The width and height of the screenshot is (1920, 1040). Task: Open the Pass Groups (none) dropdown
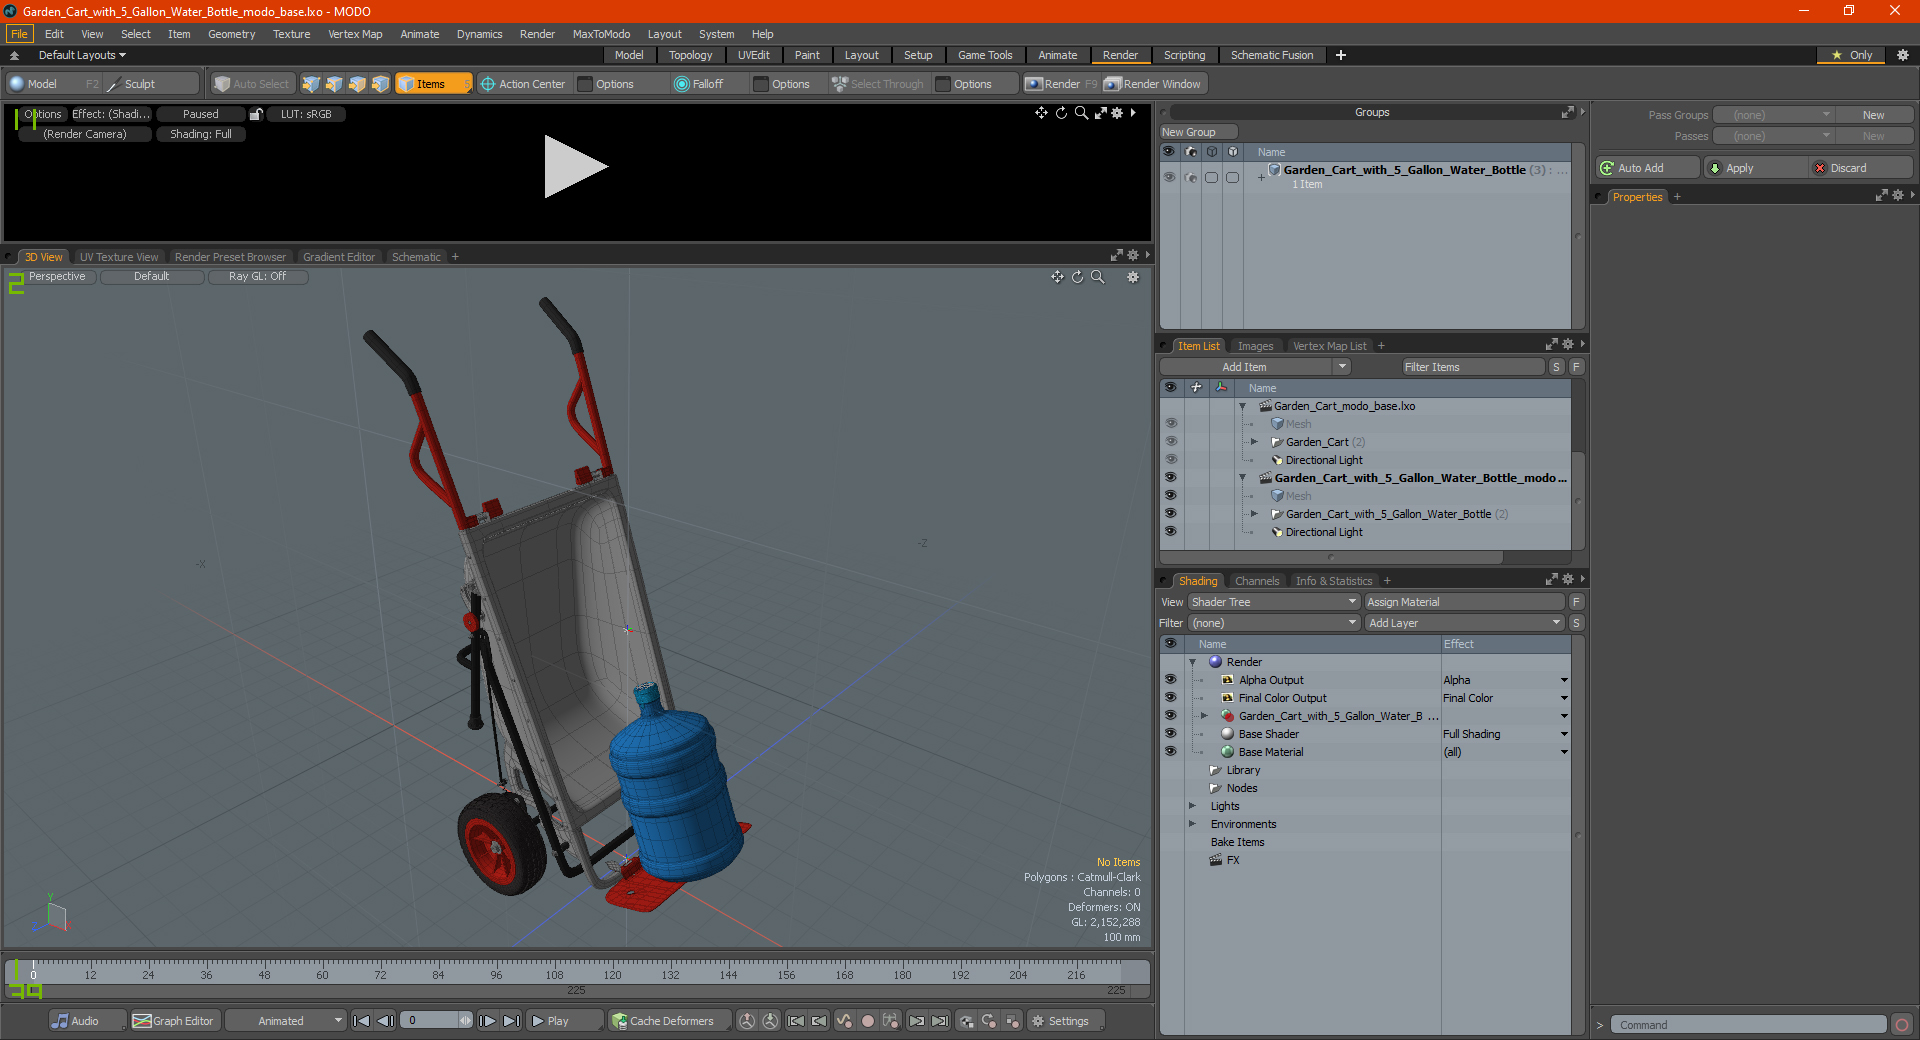[x=1773, y=115]
